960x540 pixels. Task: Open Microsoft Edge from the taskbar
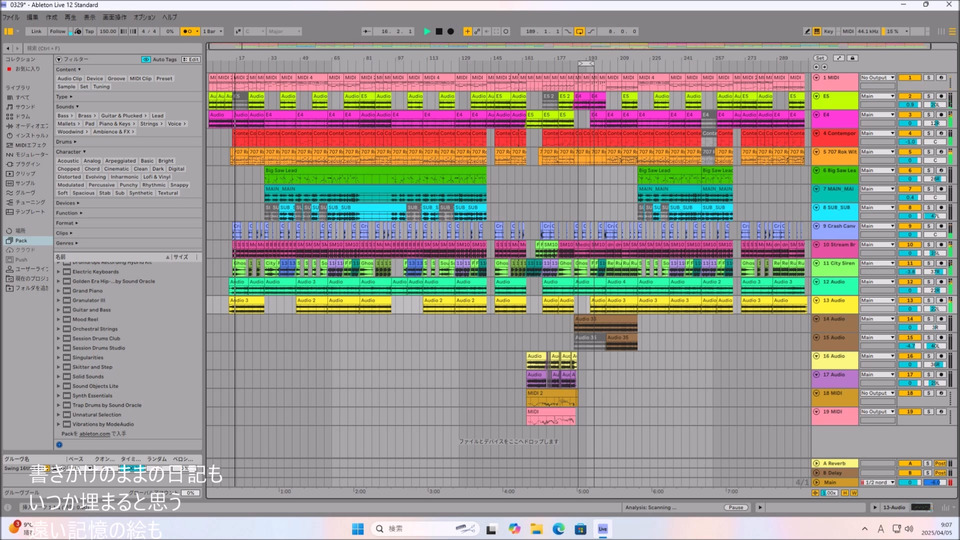[x=558, y=528]
